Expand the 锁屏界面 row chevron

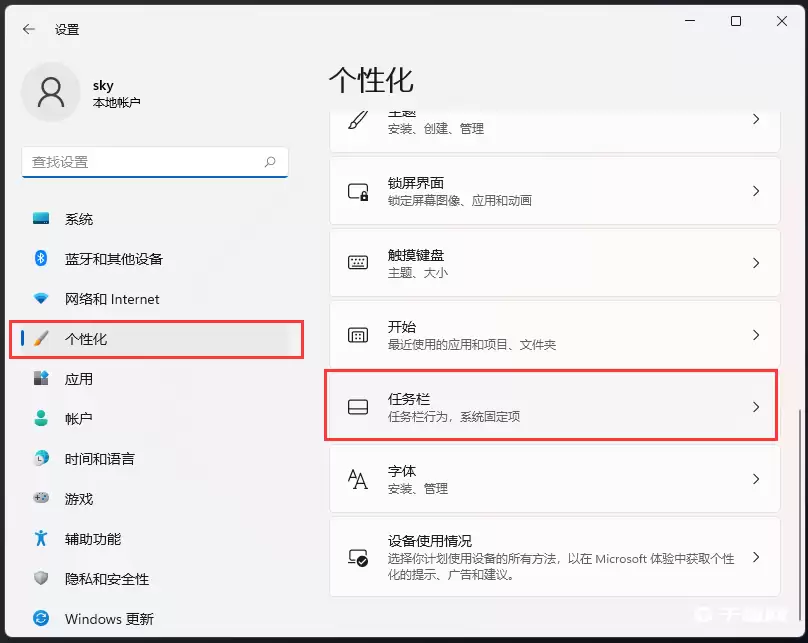point(756,191)
